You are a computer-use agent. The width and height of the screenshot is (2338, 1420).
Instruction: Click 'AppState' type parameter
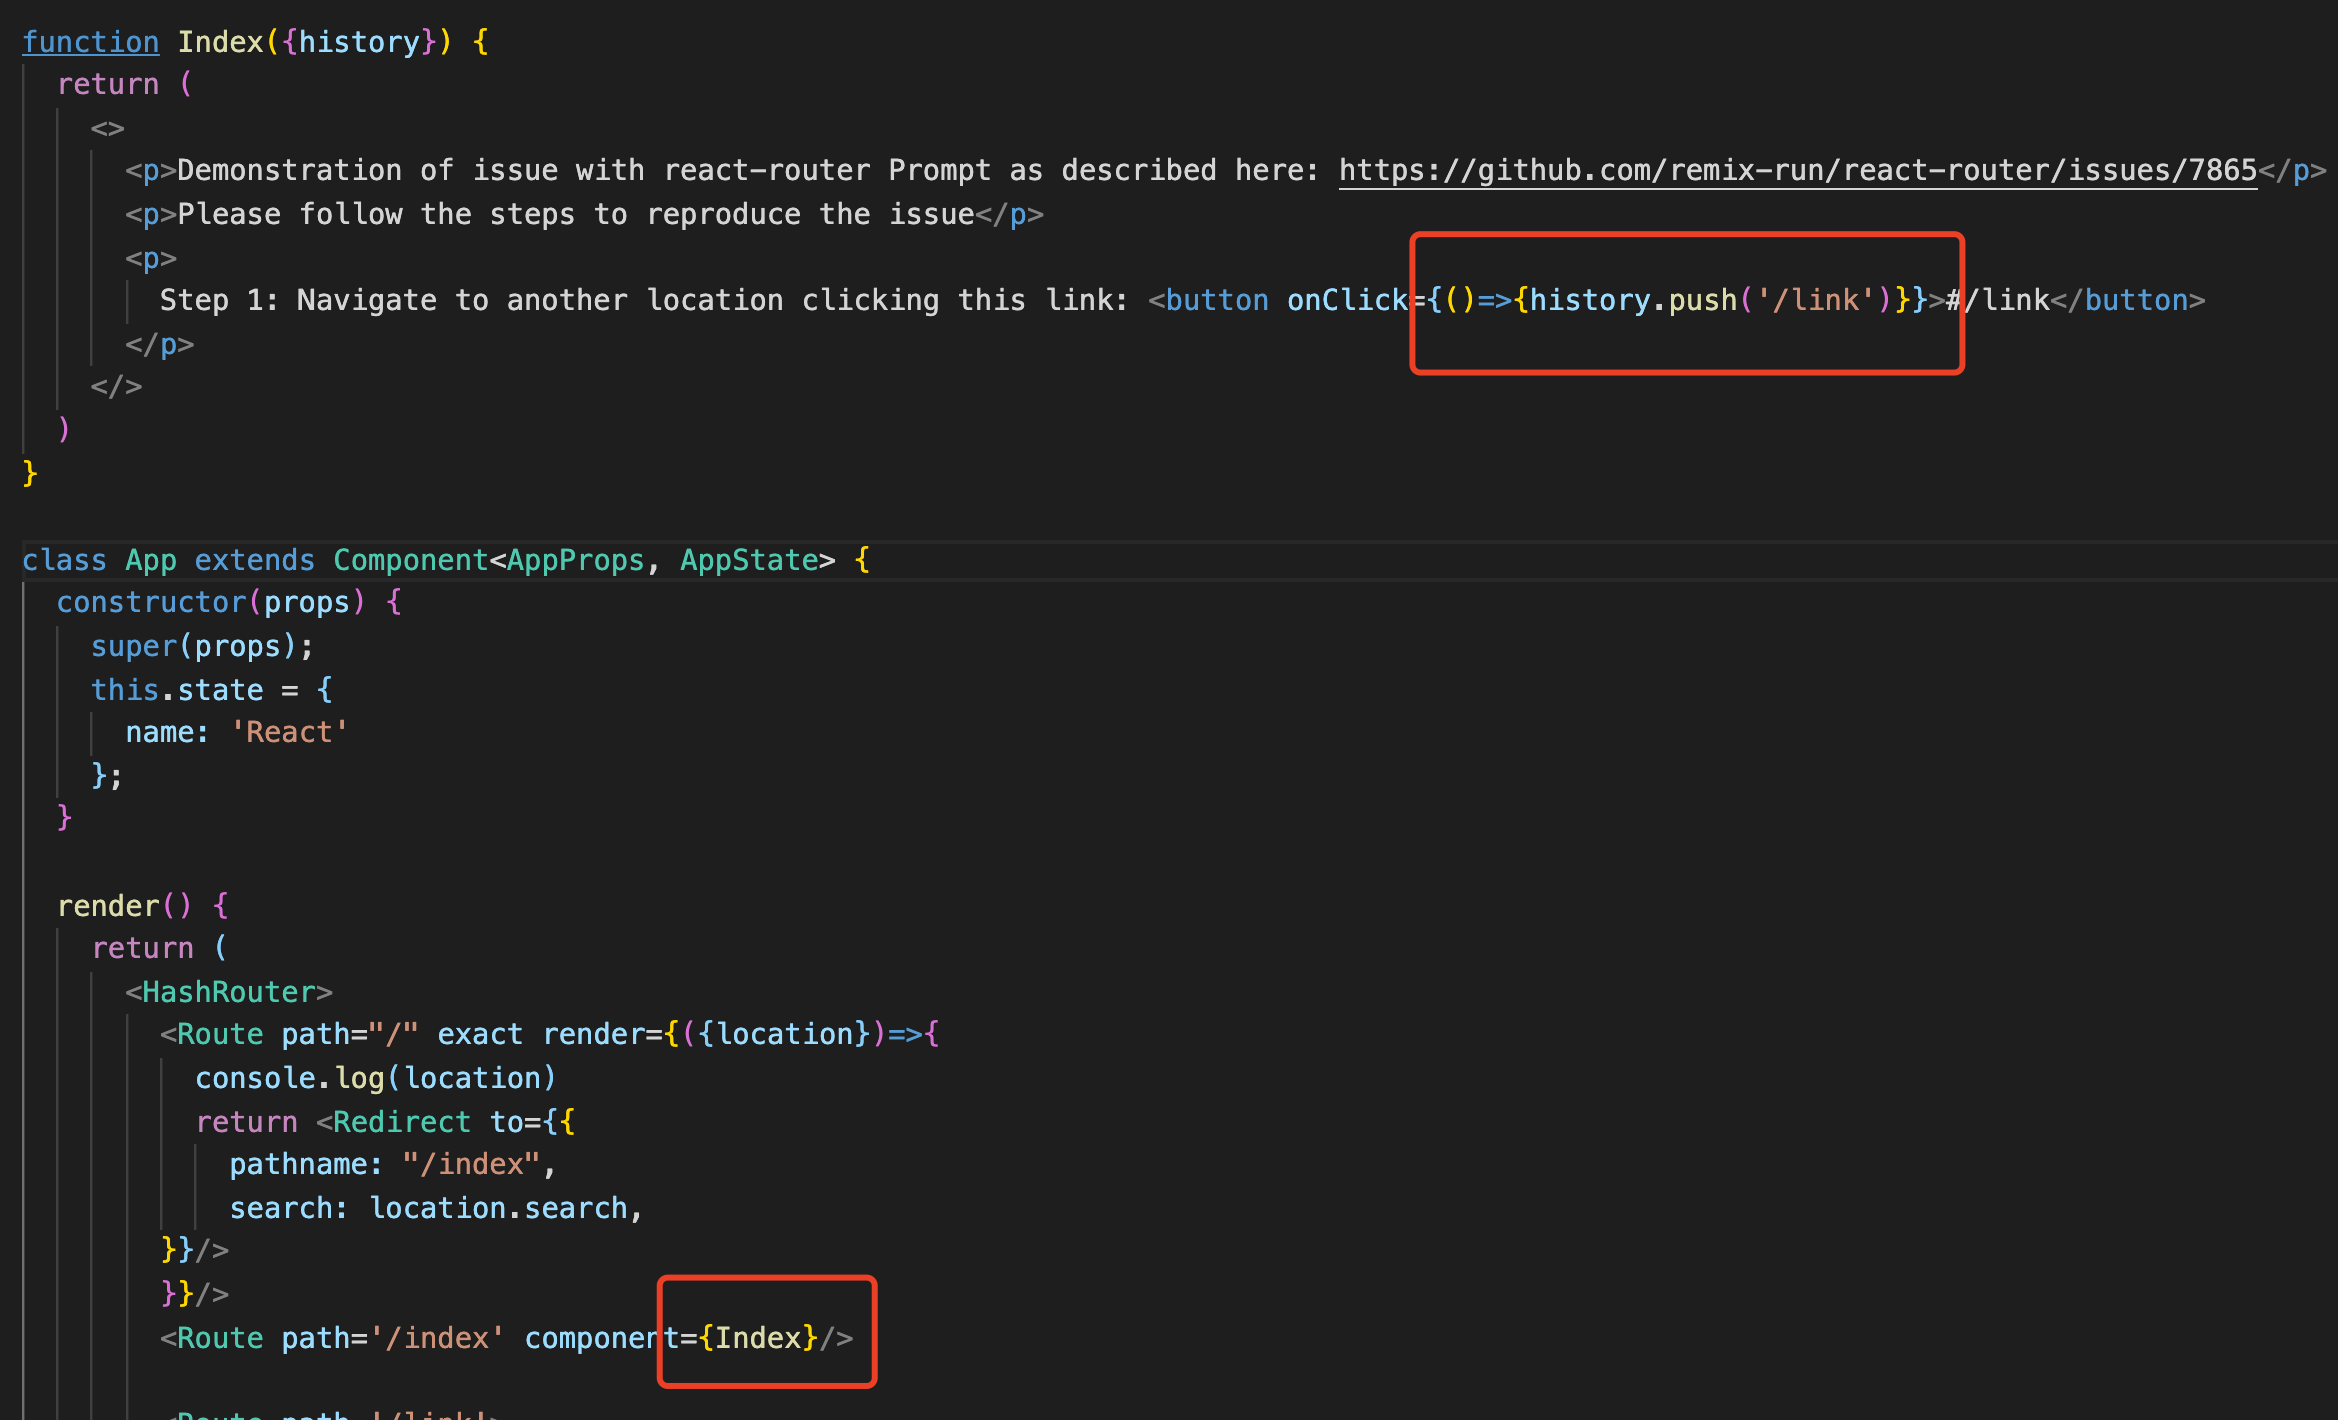(x=749, y=560)
